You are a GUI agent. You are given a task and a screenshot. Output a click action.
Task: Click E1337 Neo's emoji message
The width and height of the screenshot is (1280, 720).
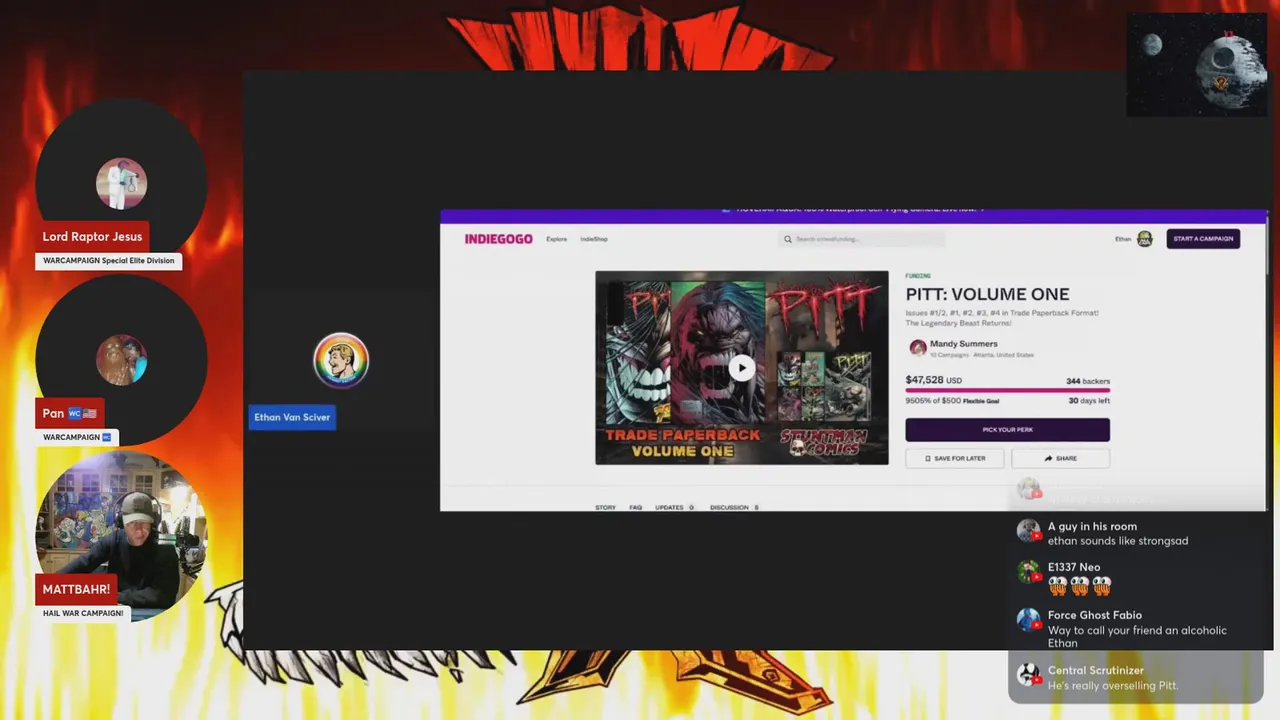(1080, 586)
